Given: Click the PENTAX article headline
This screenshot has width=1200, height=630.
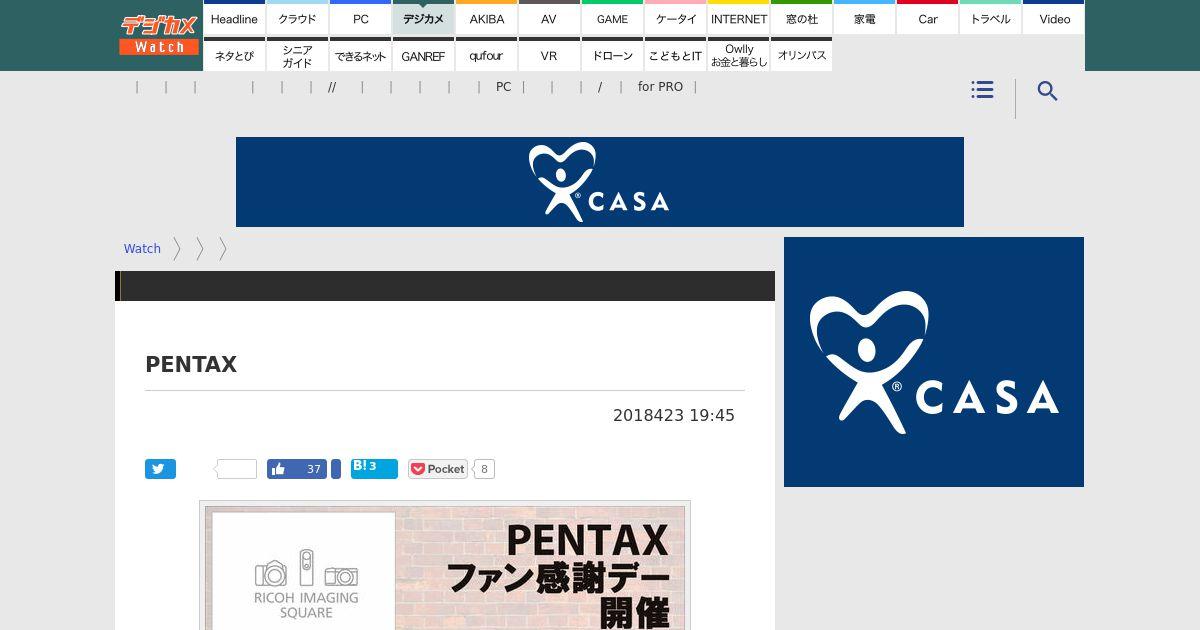Looking at the screenshot, I should [x=191, y=365].
